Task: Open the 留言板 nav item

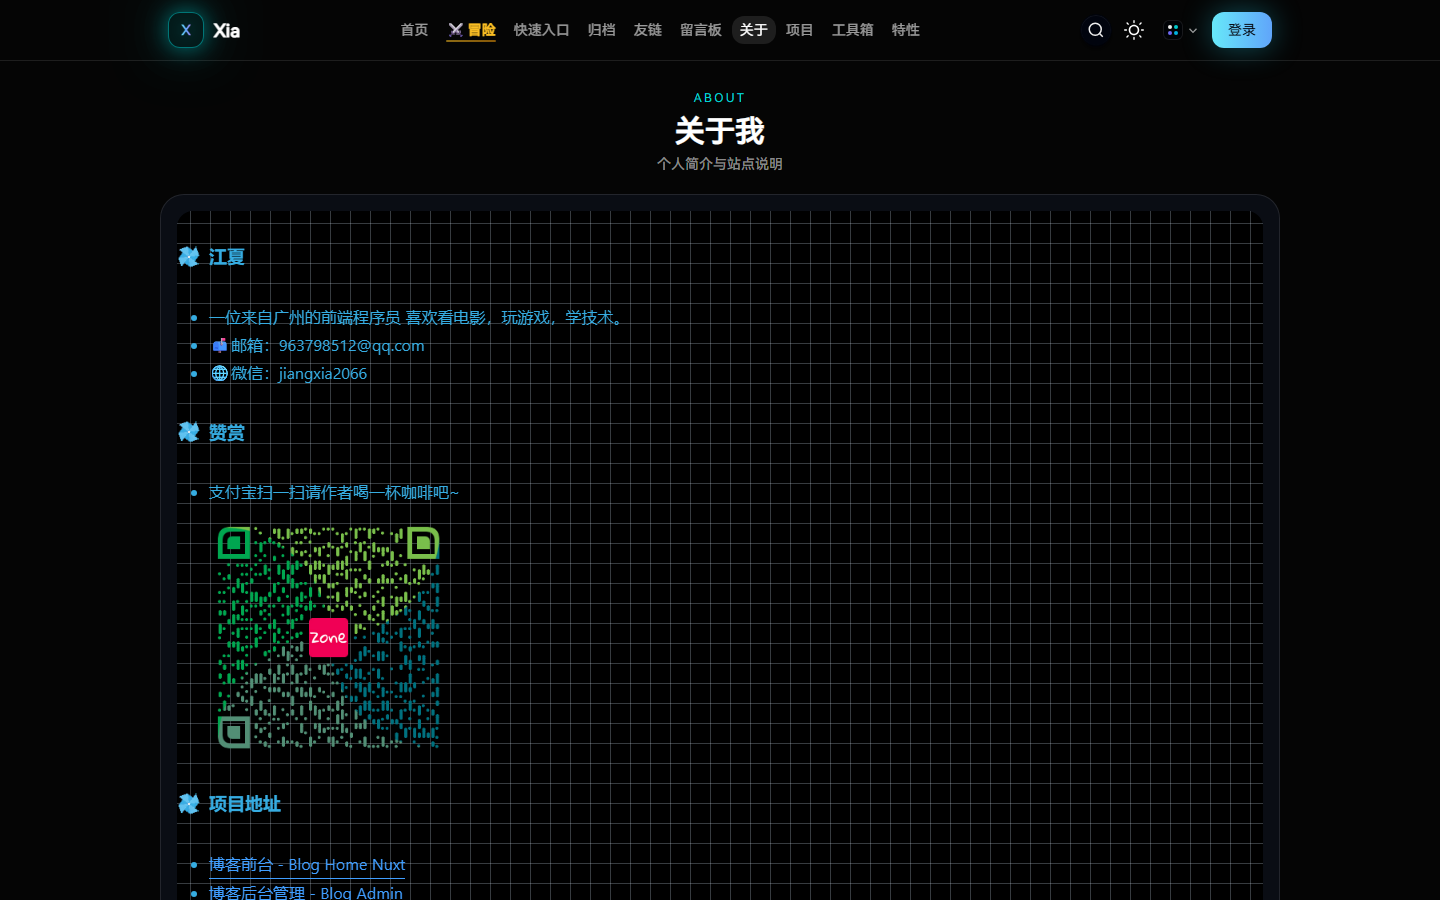Action: (x=700, y=30)
